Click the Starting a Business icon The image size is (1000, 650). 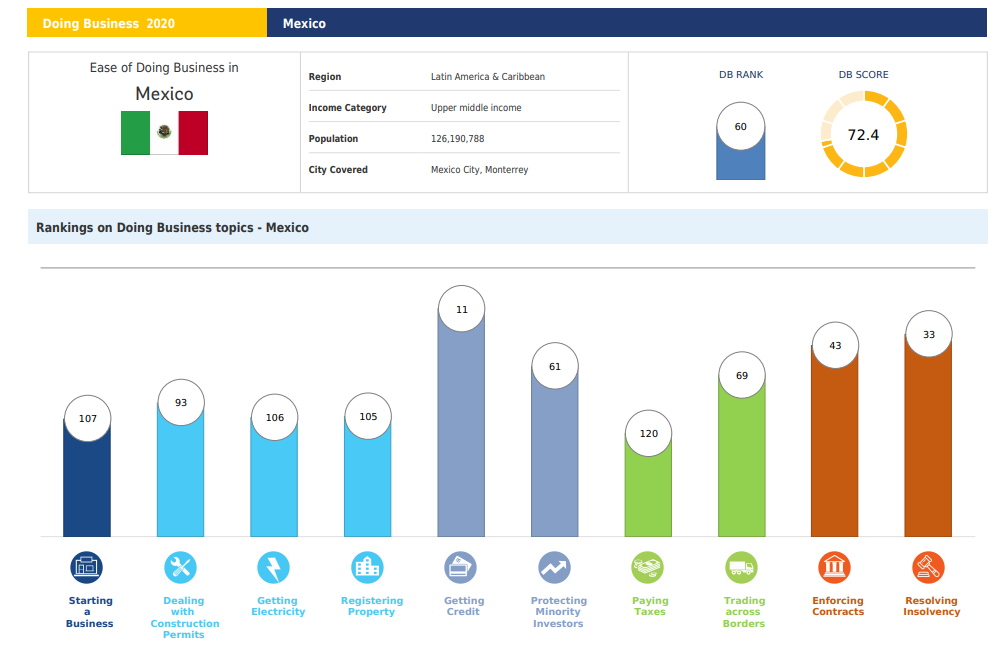[86, 567]
